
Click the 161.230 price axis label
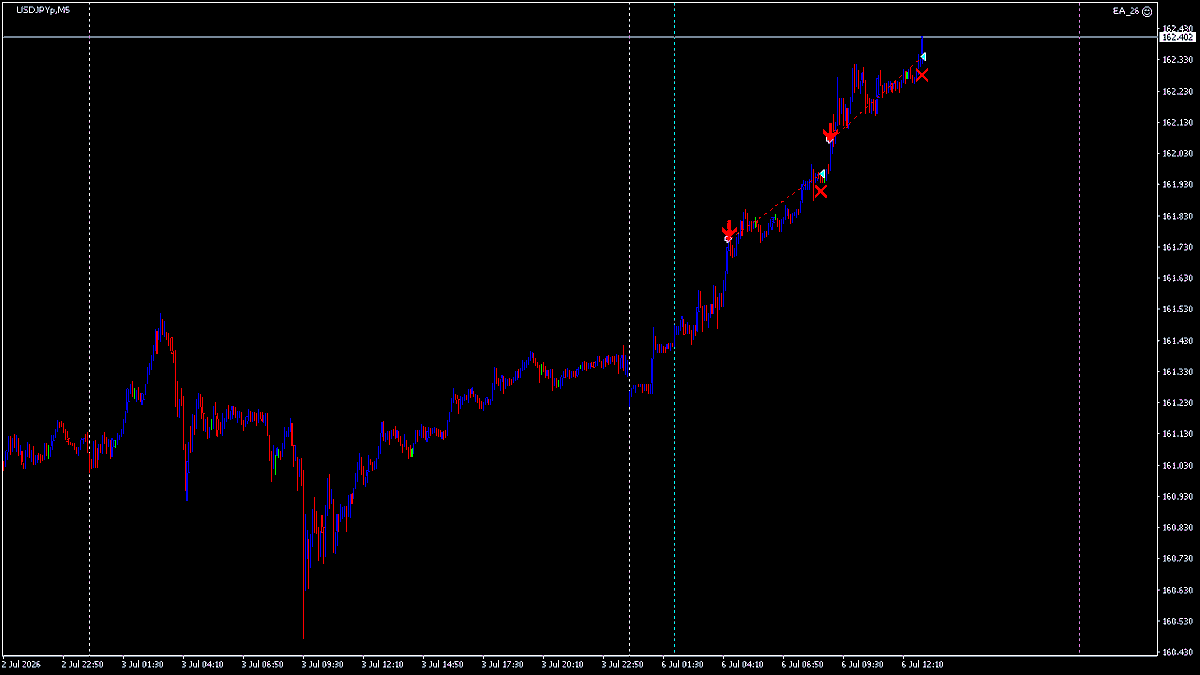click(x=1177, y=403)
